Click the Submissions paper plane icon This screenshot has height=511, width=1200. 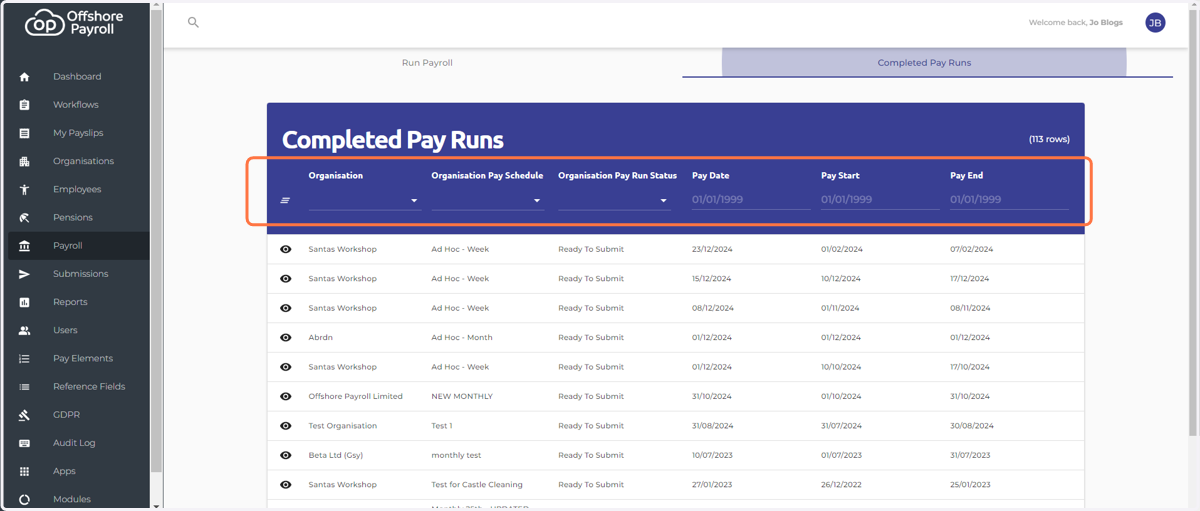25,274
